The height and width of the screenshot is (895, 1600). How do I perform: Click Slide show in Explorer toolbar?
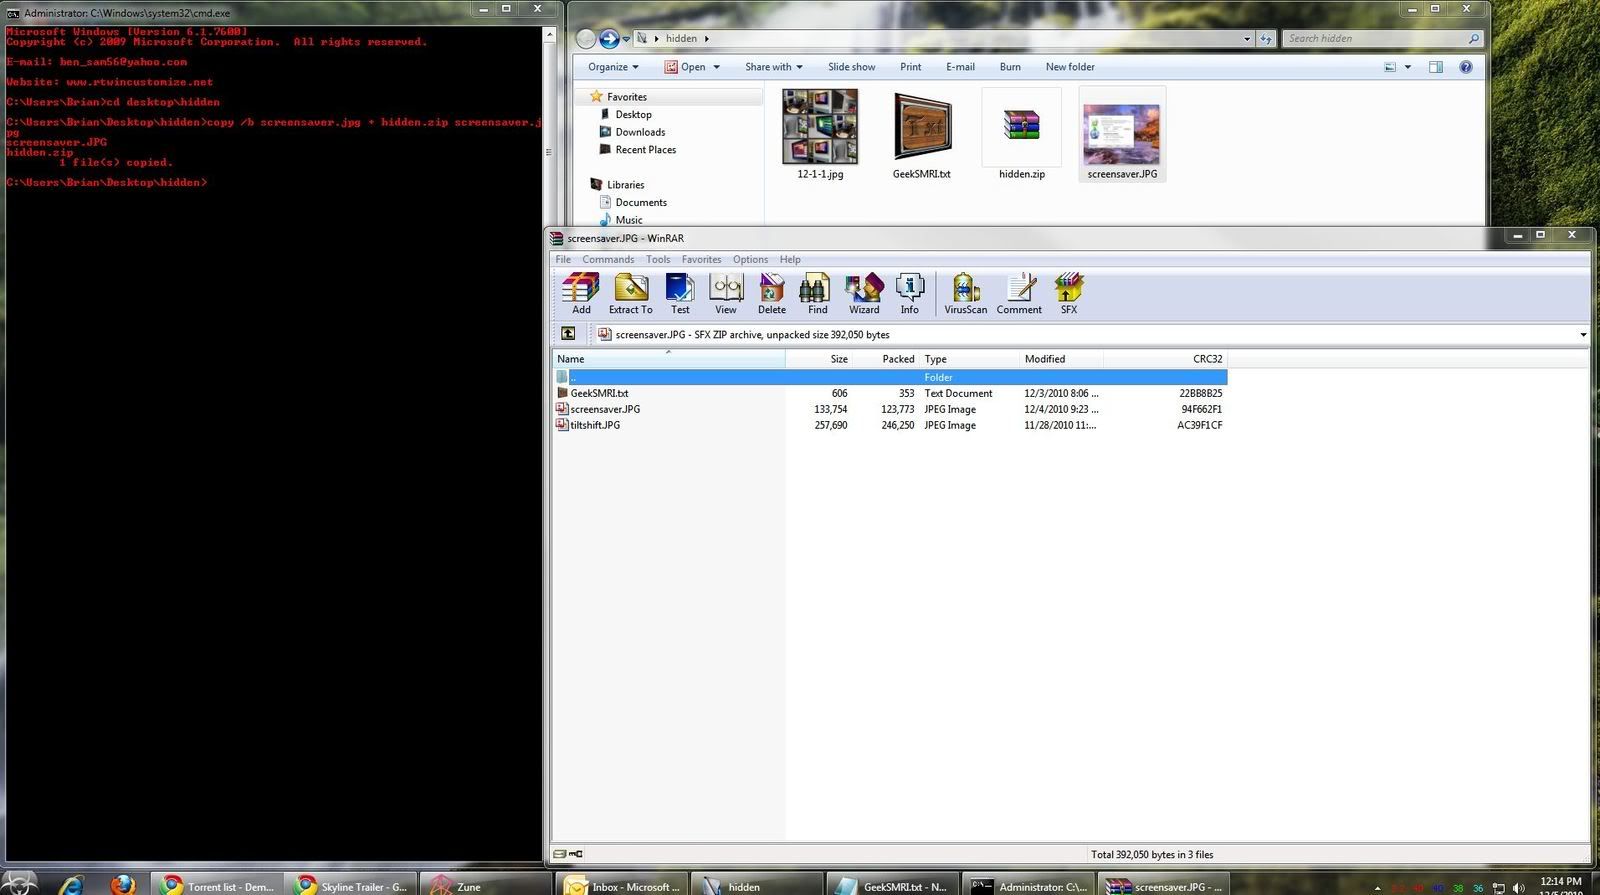851,67
